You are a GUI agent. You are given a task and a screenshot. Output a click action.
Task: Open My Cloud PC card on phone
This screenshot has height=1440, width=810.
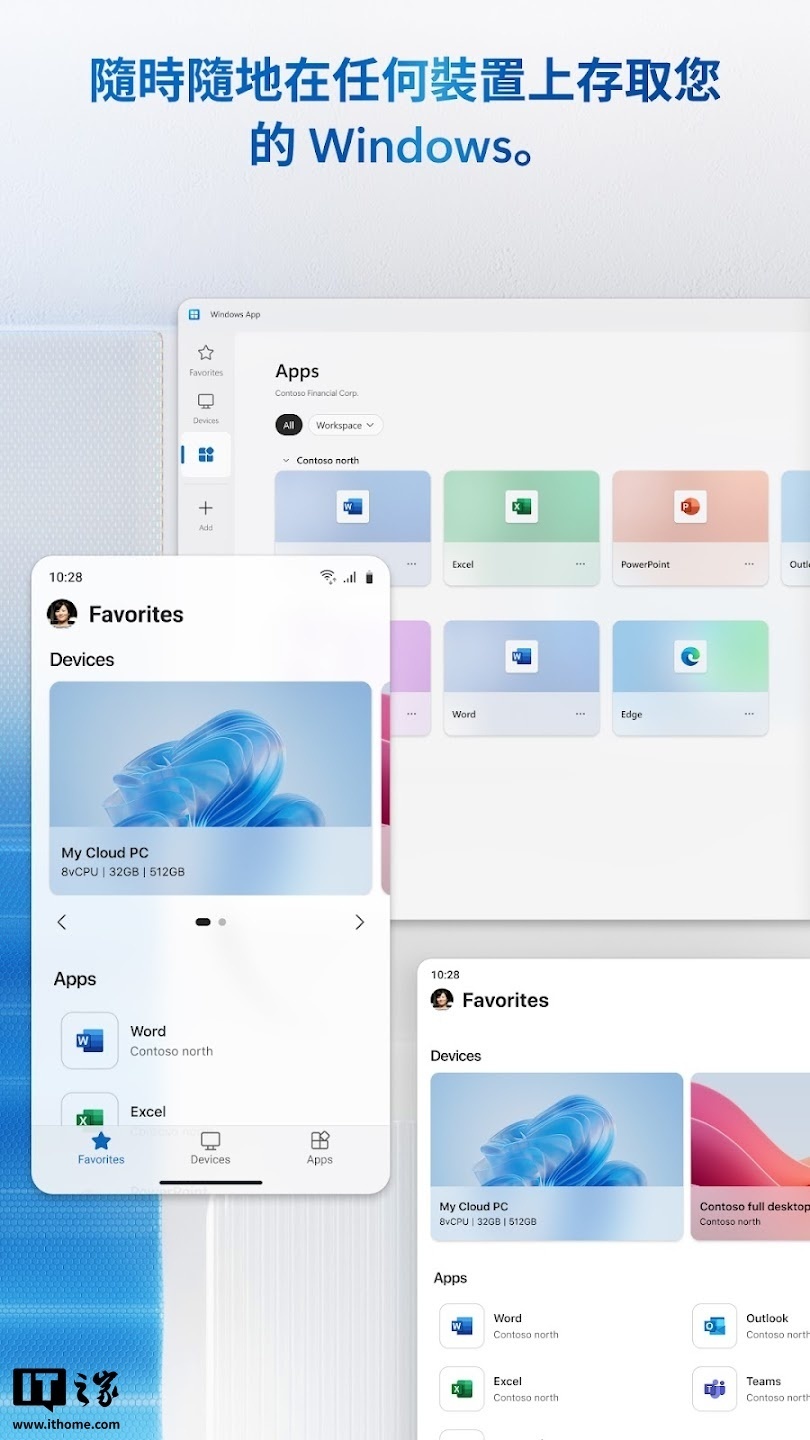pyautogui.click(x=210, y=788)
